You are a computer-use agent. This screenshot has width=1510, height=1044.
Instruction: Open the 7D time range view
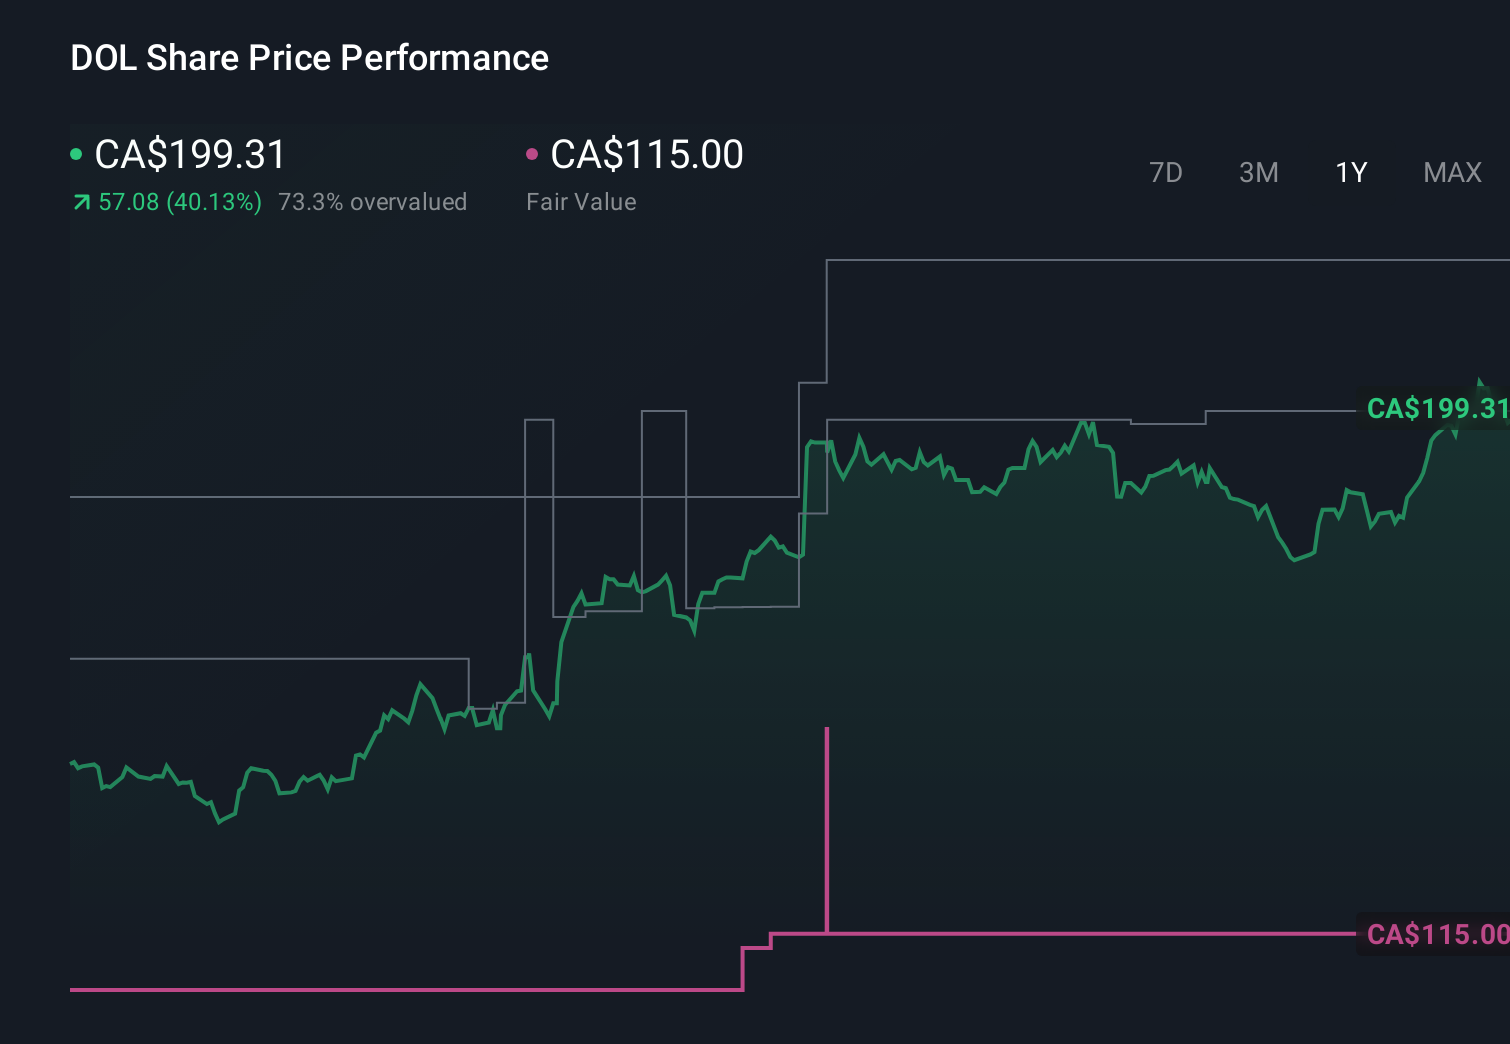pos(1166,172)
